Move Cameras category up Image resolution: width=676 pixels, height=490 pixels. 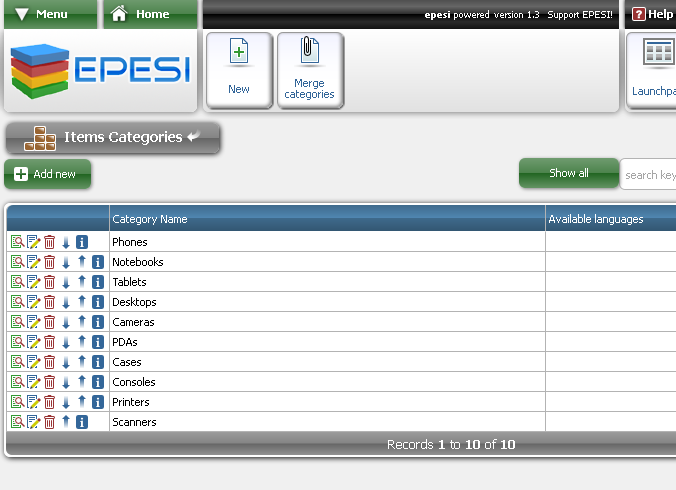click(x=82, y=322)
